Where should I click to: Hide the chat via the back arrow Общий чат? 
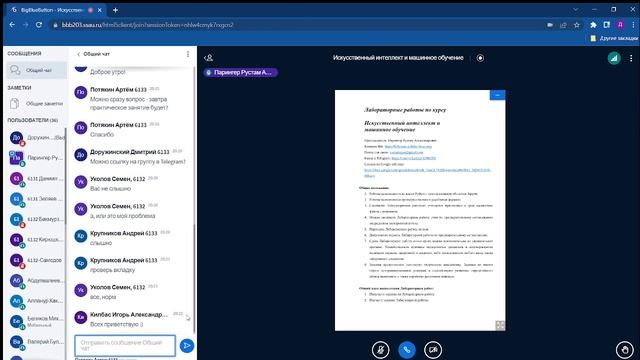[x=93, y=54]
